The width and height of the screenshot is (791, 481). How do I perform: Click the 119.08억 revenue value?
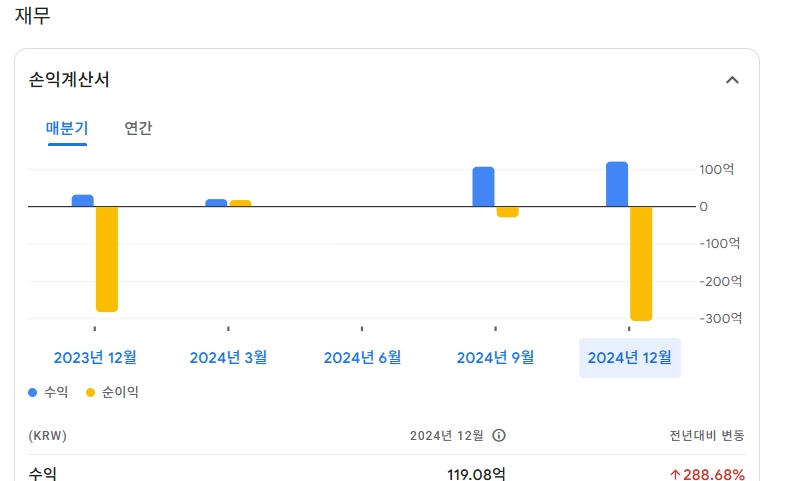[476, 474]
